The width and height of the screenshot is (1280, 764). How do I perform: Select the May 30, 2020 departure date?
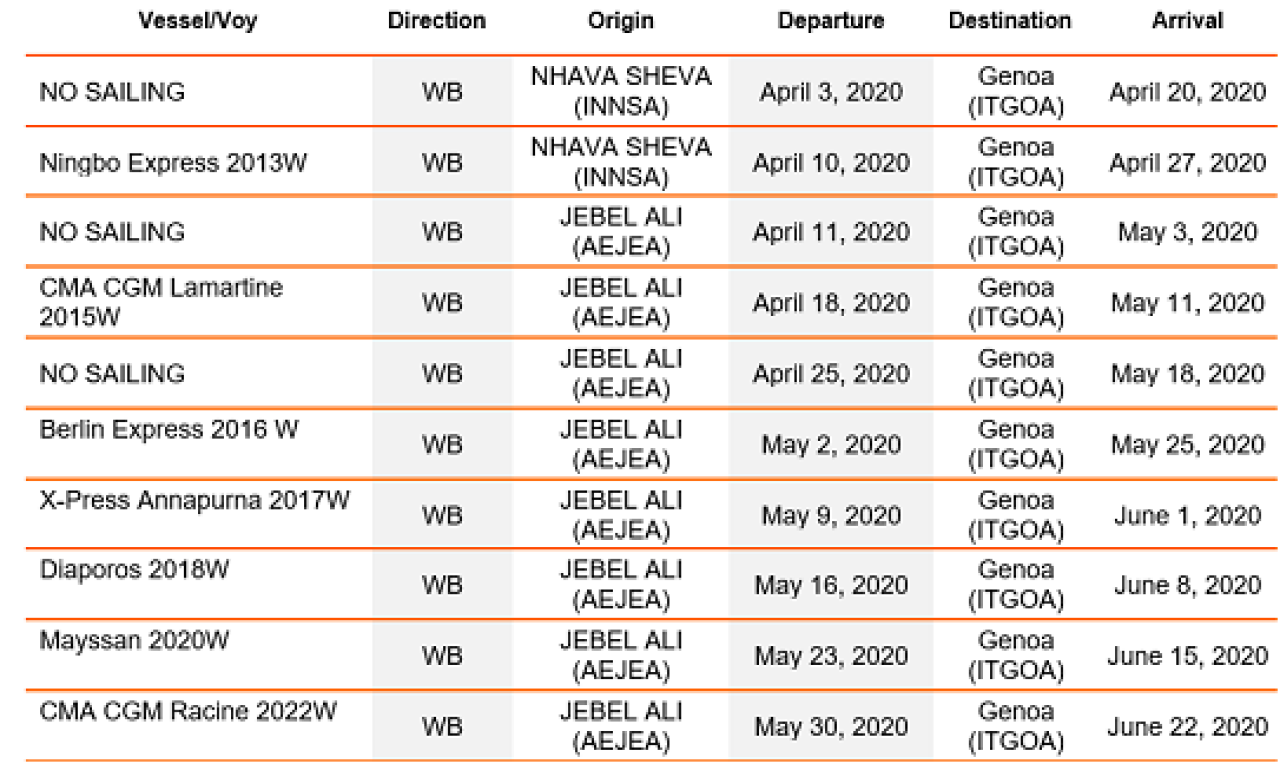(830, 727)
